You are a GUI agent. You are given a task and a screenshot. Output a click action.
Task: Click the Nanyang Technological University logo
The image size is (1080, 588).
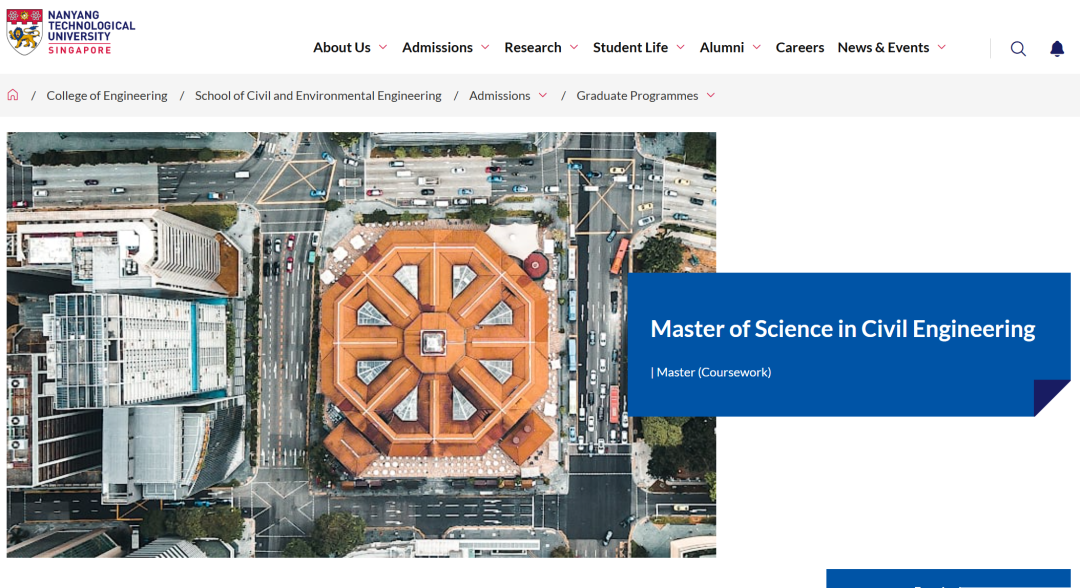click(70, 33)
